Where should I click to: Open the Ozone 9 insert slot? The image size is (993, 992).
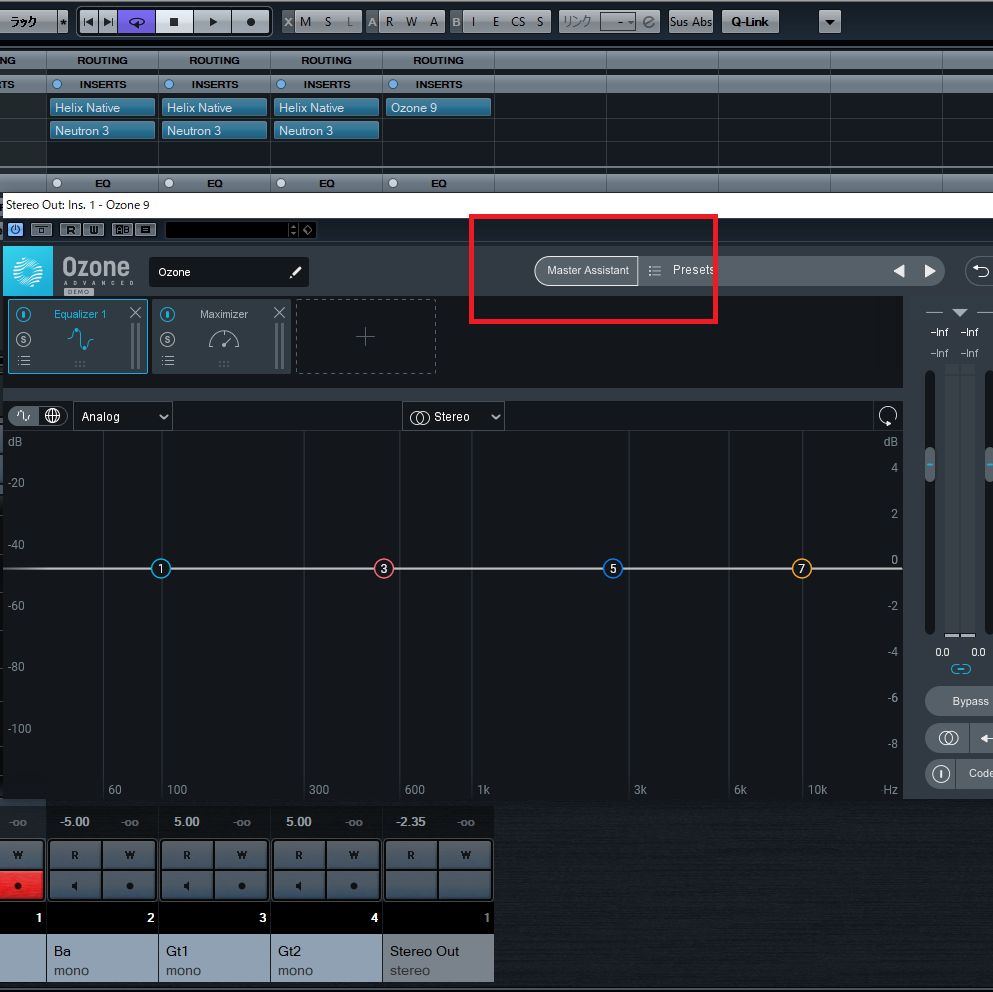coord(438,108)
